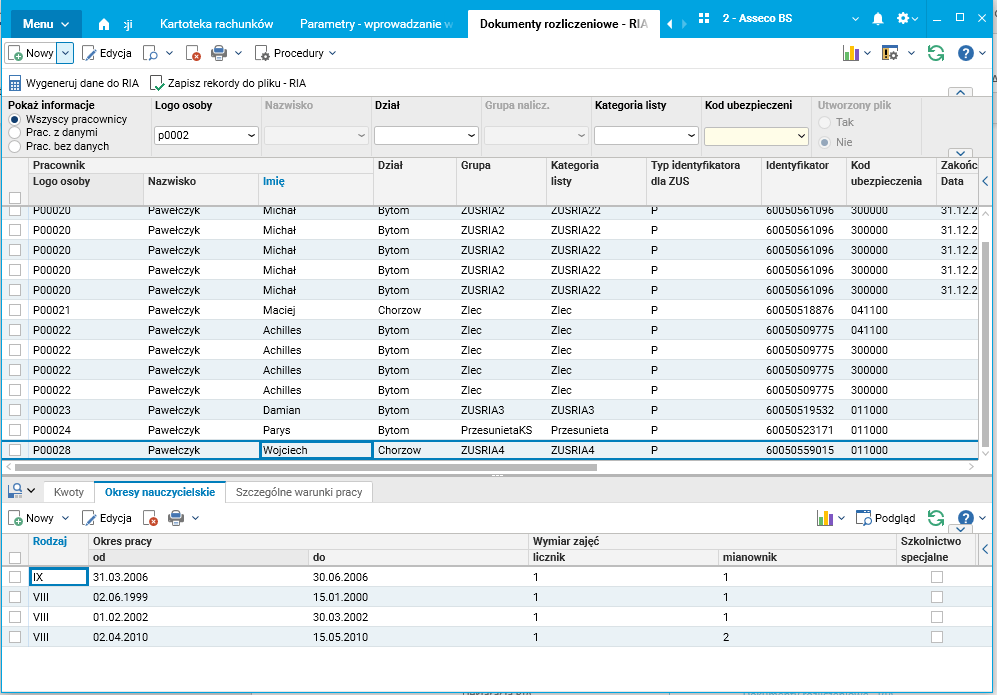This screenshot has width=997, height=695.
Task: Expand the 'Dział' filter dropdown
Action: [470, 136]
